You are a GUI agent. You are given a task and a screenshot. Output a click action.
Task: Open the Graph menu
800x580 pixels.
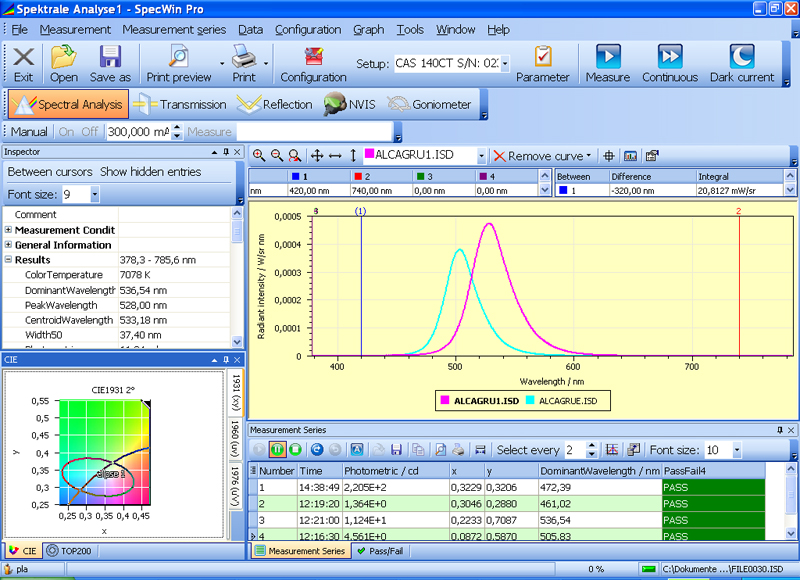tap(368, 30)
